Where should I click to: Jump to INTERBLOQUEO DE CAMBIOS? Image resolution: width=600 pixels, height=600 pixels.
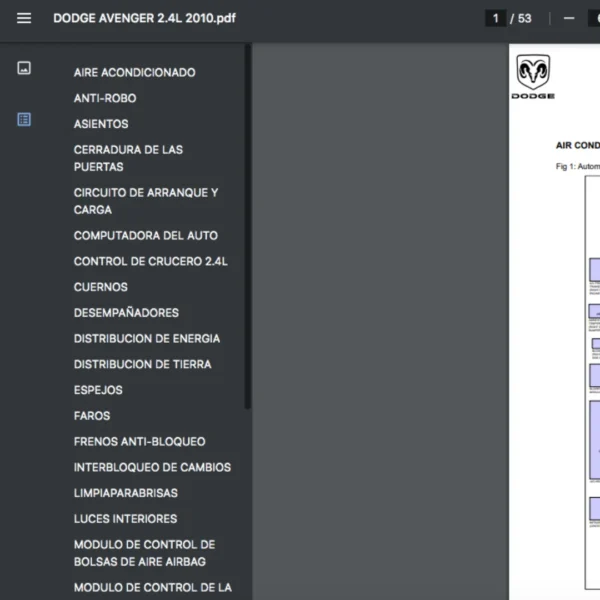tap(152, 467)
